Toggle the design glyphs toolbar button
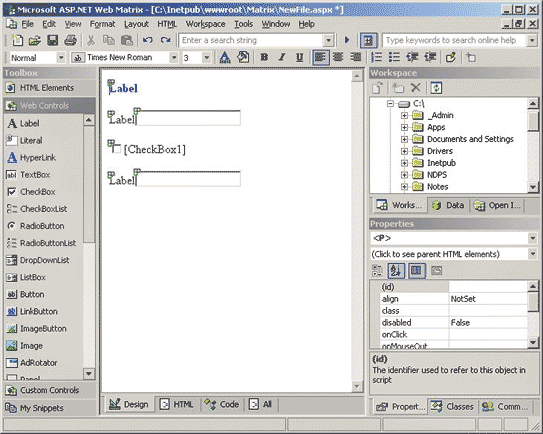 click(368, 41)
